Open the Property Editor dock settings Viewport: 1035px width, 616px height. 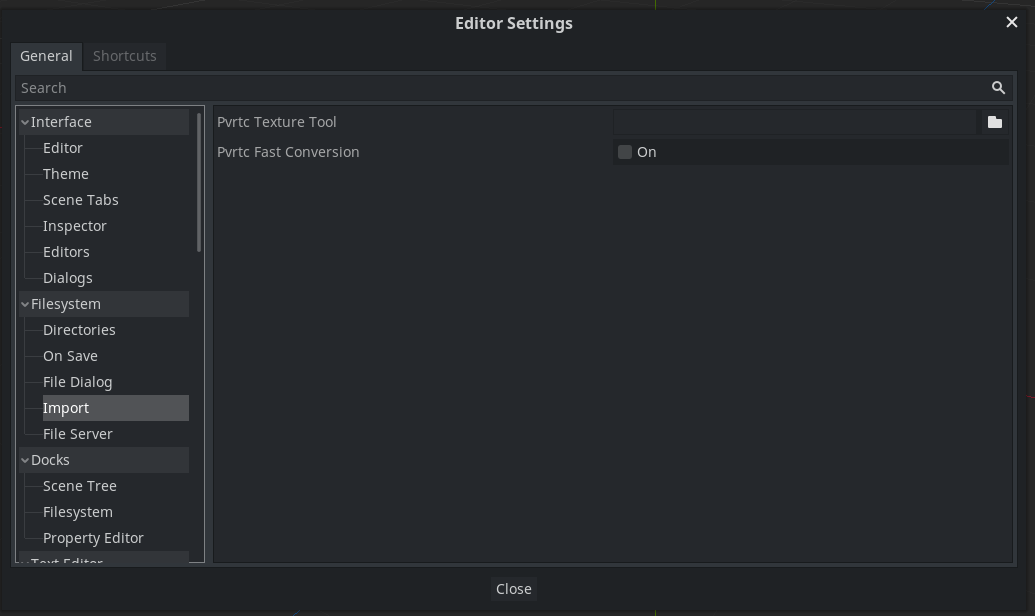click(x=93, y=537)
